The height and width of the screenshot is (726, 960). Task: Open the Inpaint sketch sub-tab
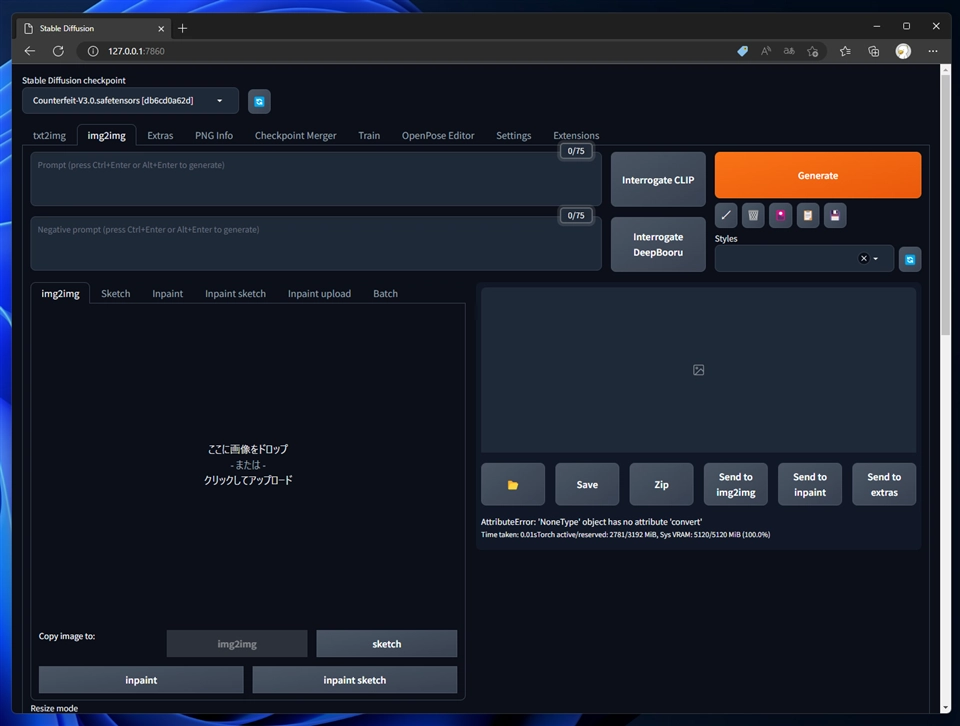[236, 294]
